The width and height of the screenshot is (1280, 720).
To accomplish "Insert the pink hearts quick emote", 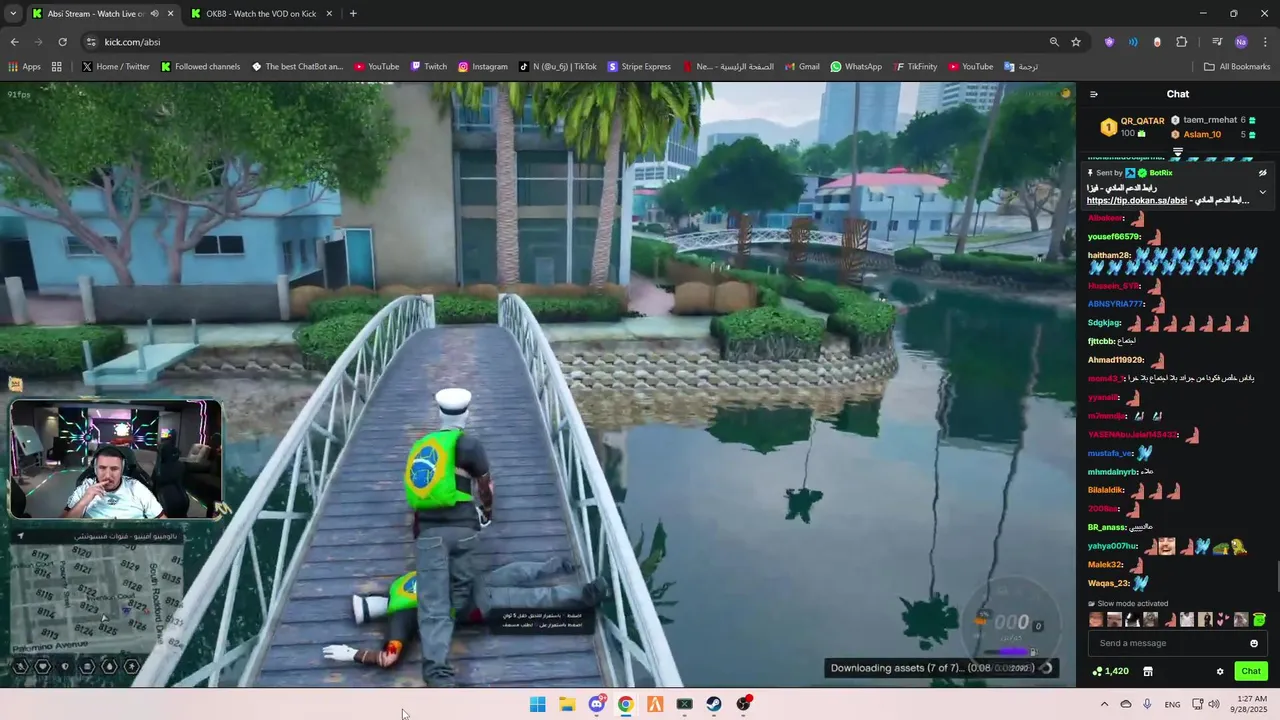I will (x=1223, y=620).
